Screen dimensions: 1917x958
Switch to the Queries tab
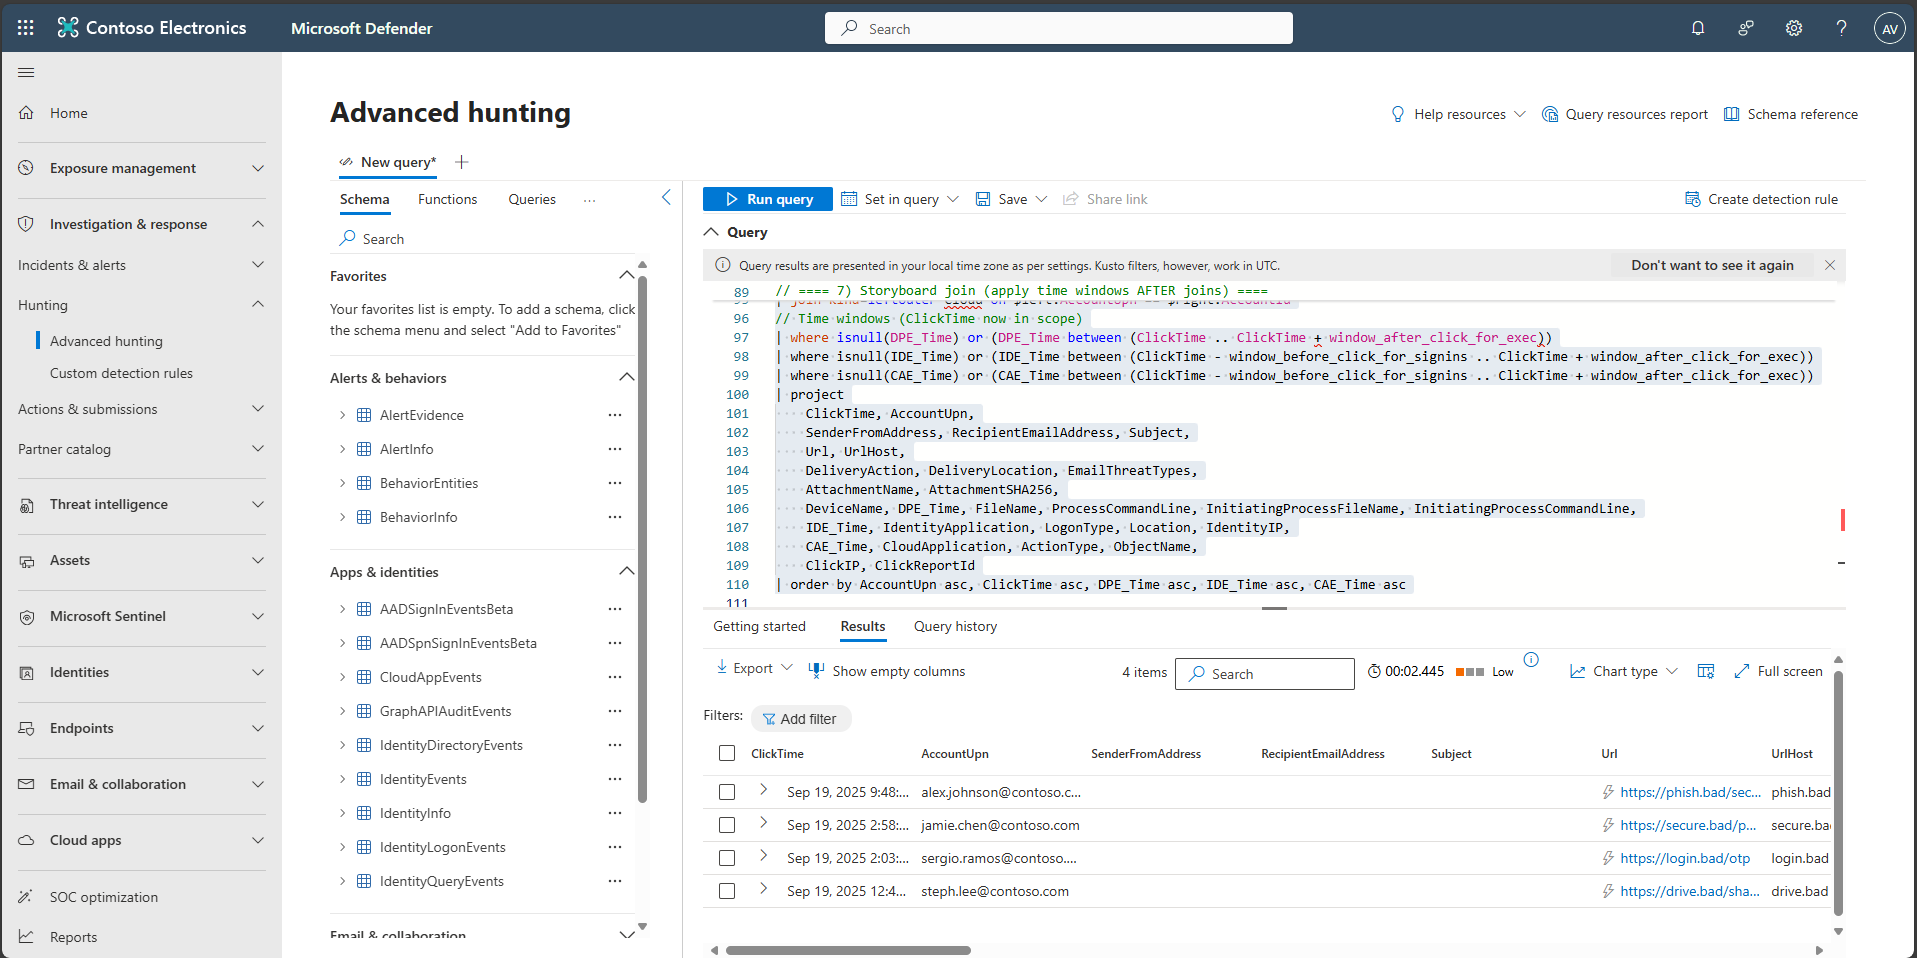point(532,199)
